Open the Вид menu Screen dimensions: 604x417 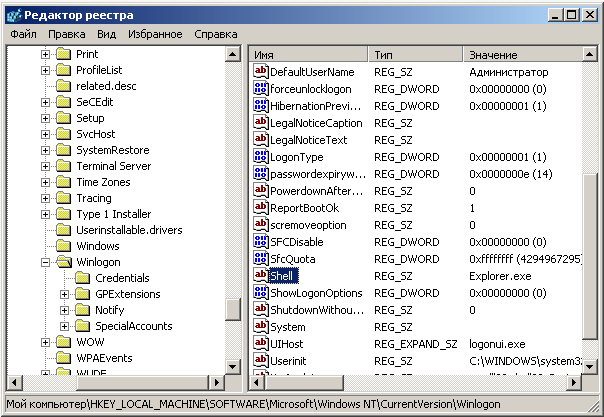pyautogui.click(x=107, y=34)
